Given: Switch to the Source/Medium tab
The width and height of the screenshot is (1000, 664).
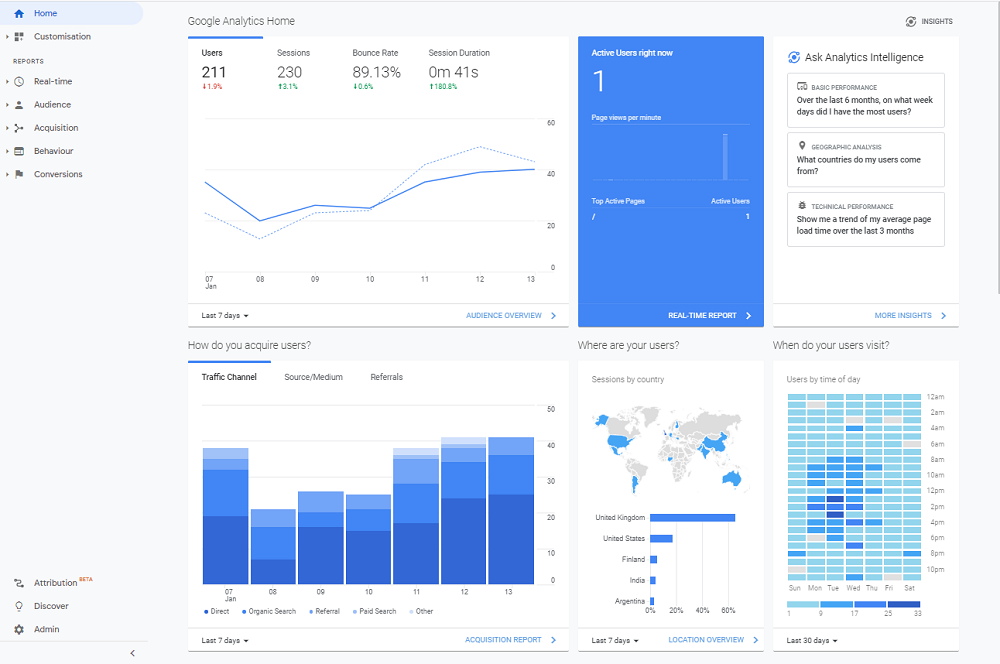Looking at the screenshot, I should [x=313, y=377].
